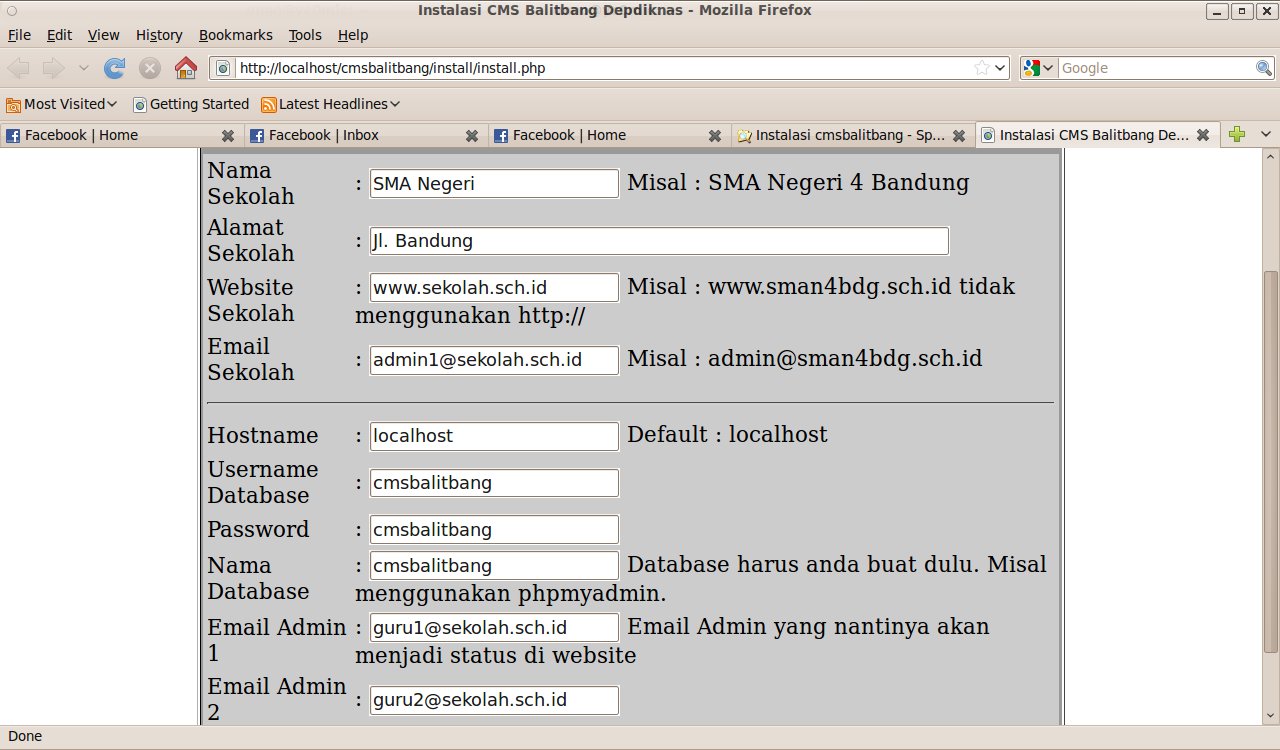Open the Getting Started bookmark
This screenshot has width=1280, height=750.
[191, 104]
